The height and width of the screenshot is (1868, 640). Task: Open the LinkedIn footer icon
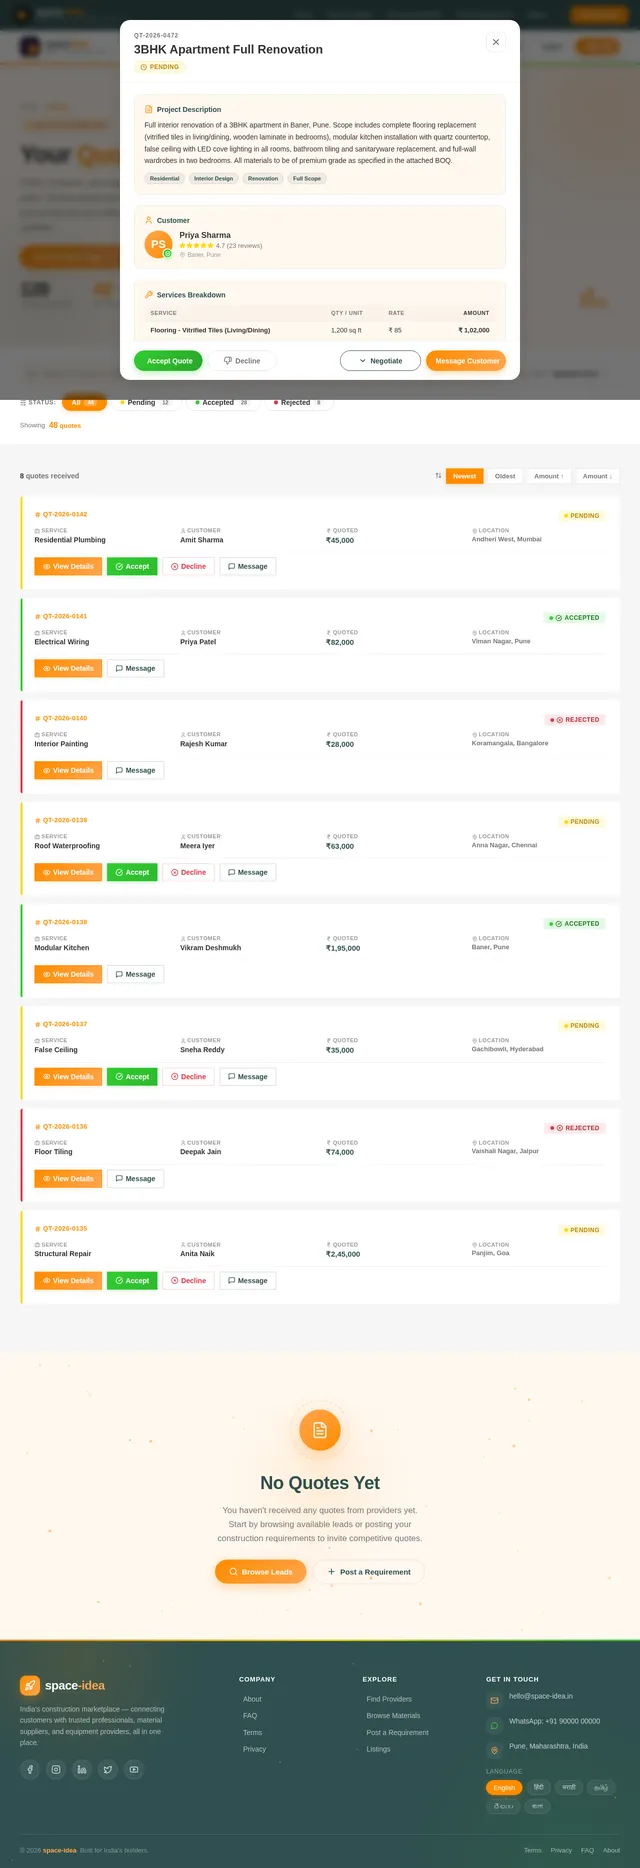(x=82, y=1769)
